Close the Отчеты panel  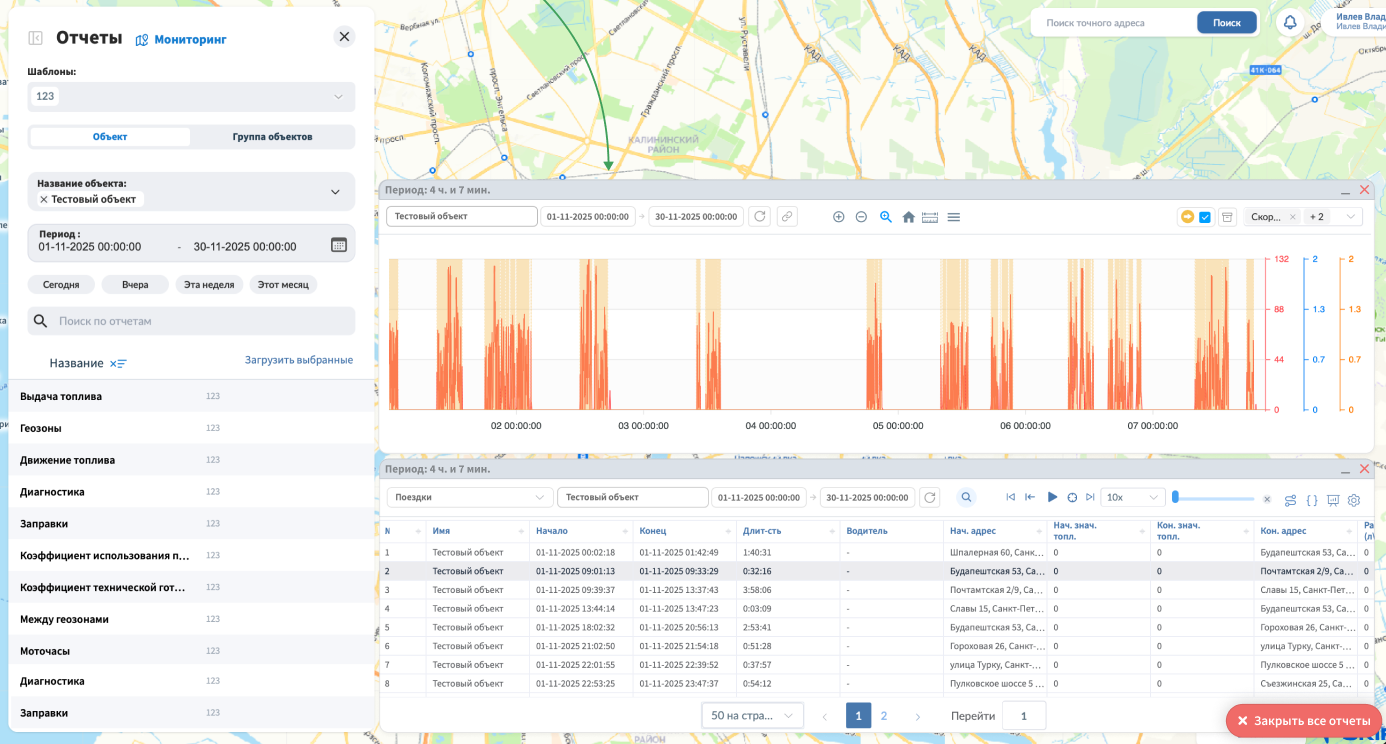344,37
